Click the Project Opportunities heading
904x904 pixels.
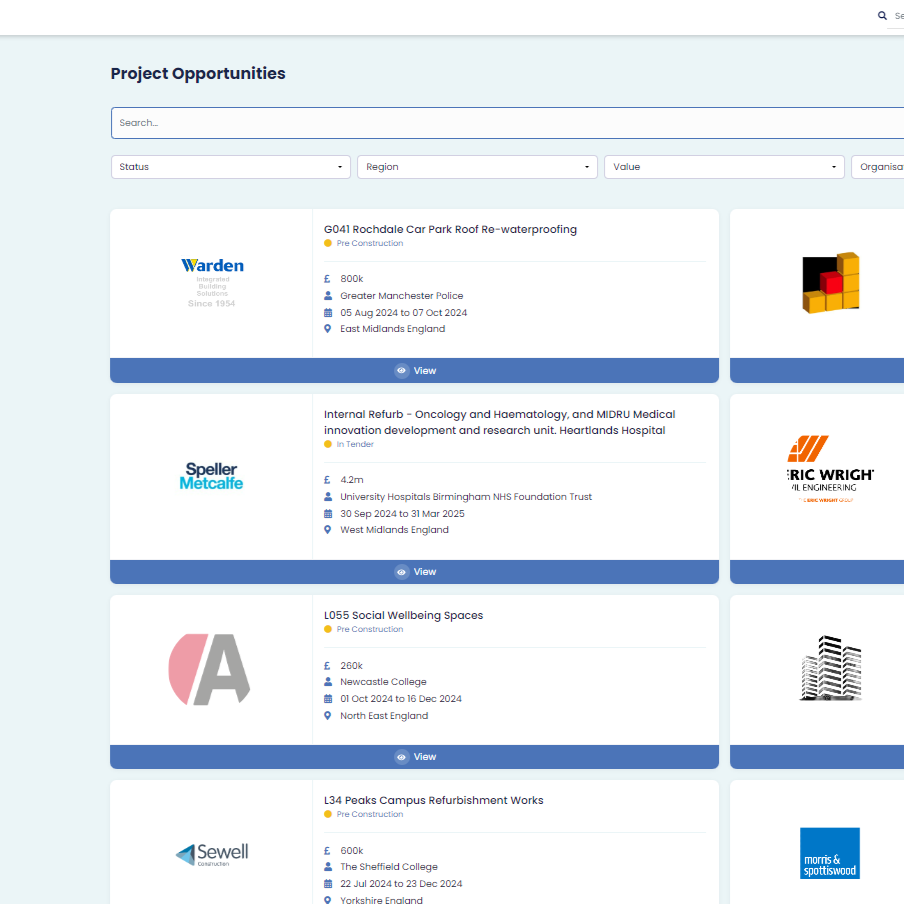(x=198, y=74)
